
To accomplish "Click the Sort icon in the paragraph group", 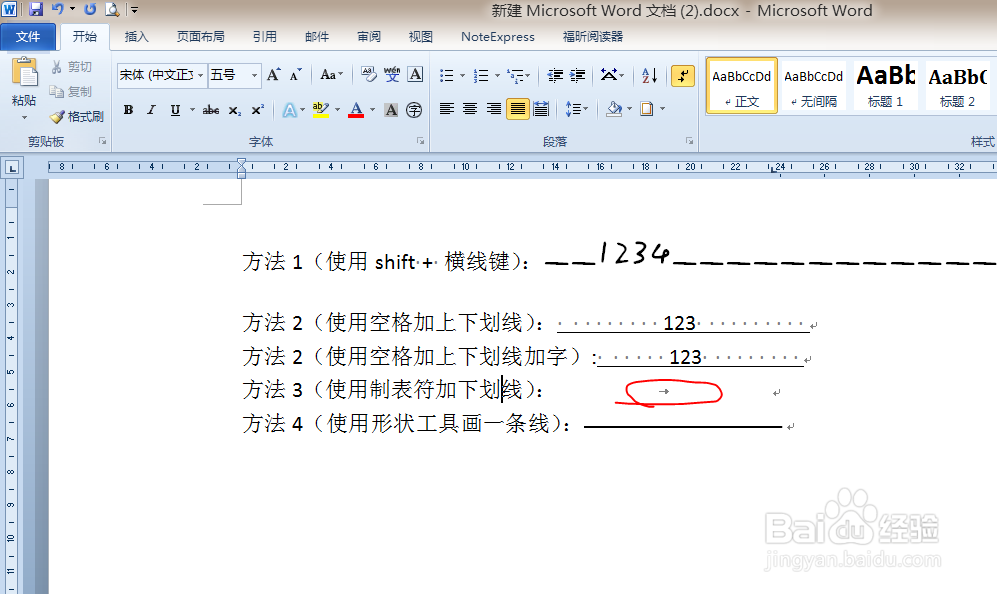I will tap(649, 75).
